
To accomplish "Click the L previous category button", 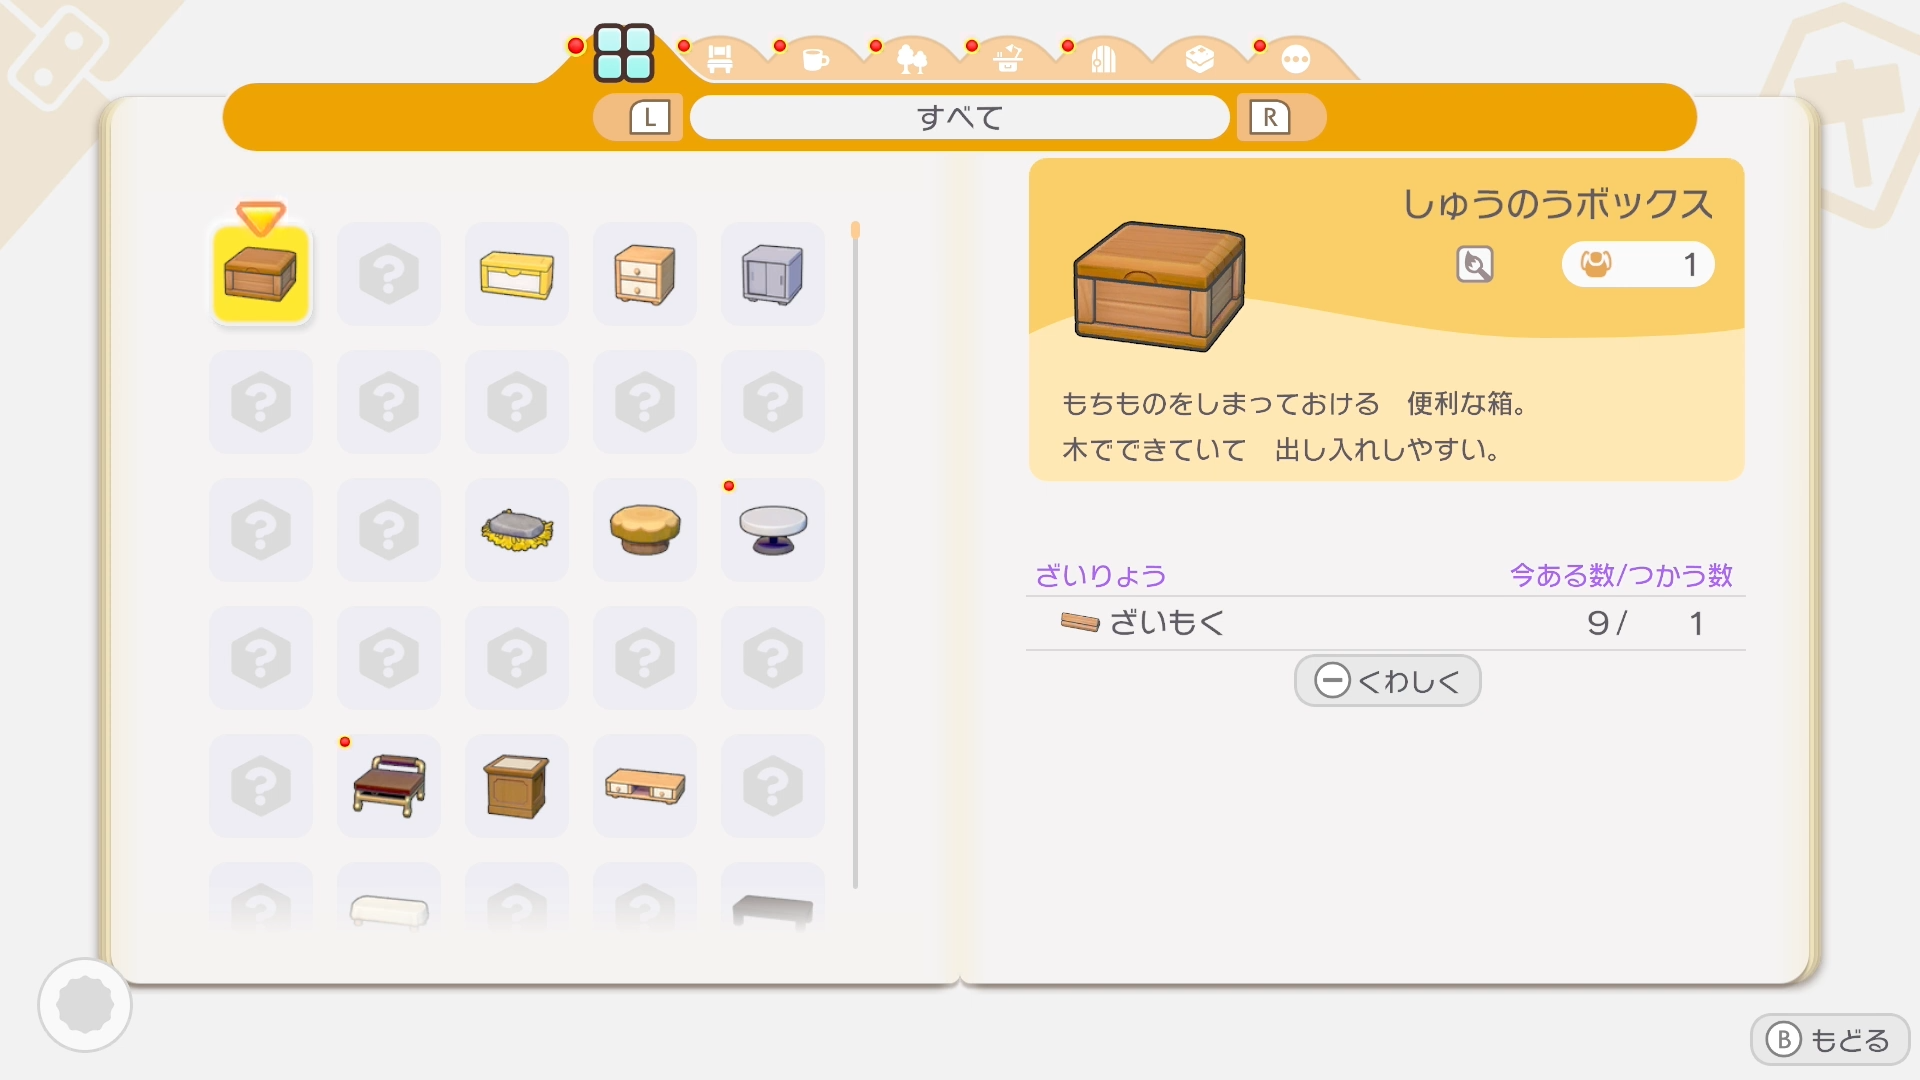I will coord(649,118).
